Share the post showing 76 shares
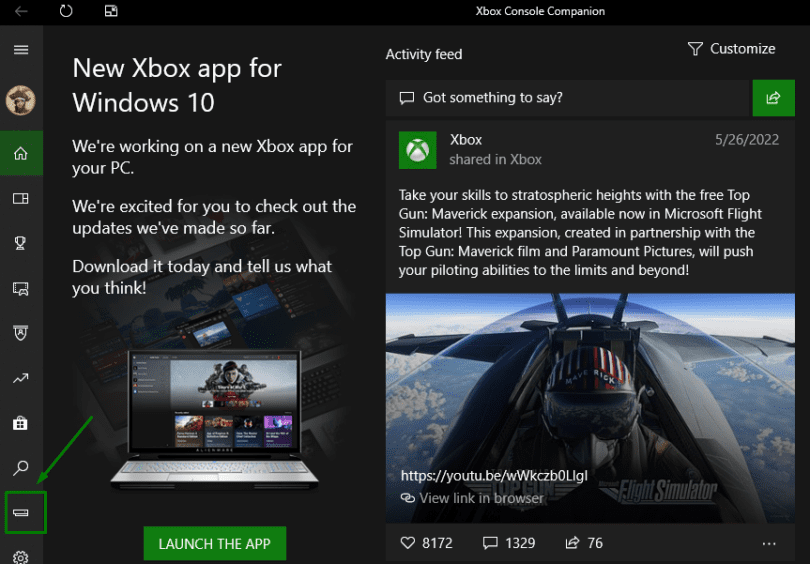 pos(572,543)
